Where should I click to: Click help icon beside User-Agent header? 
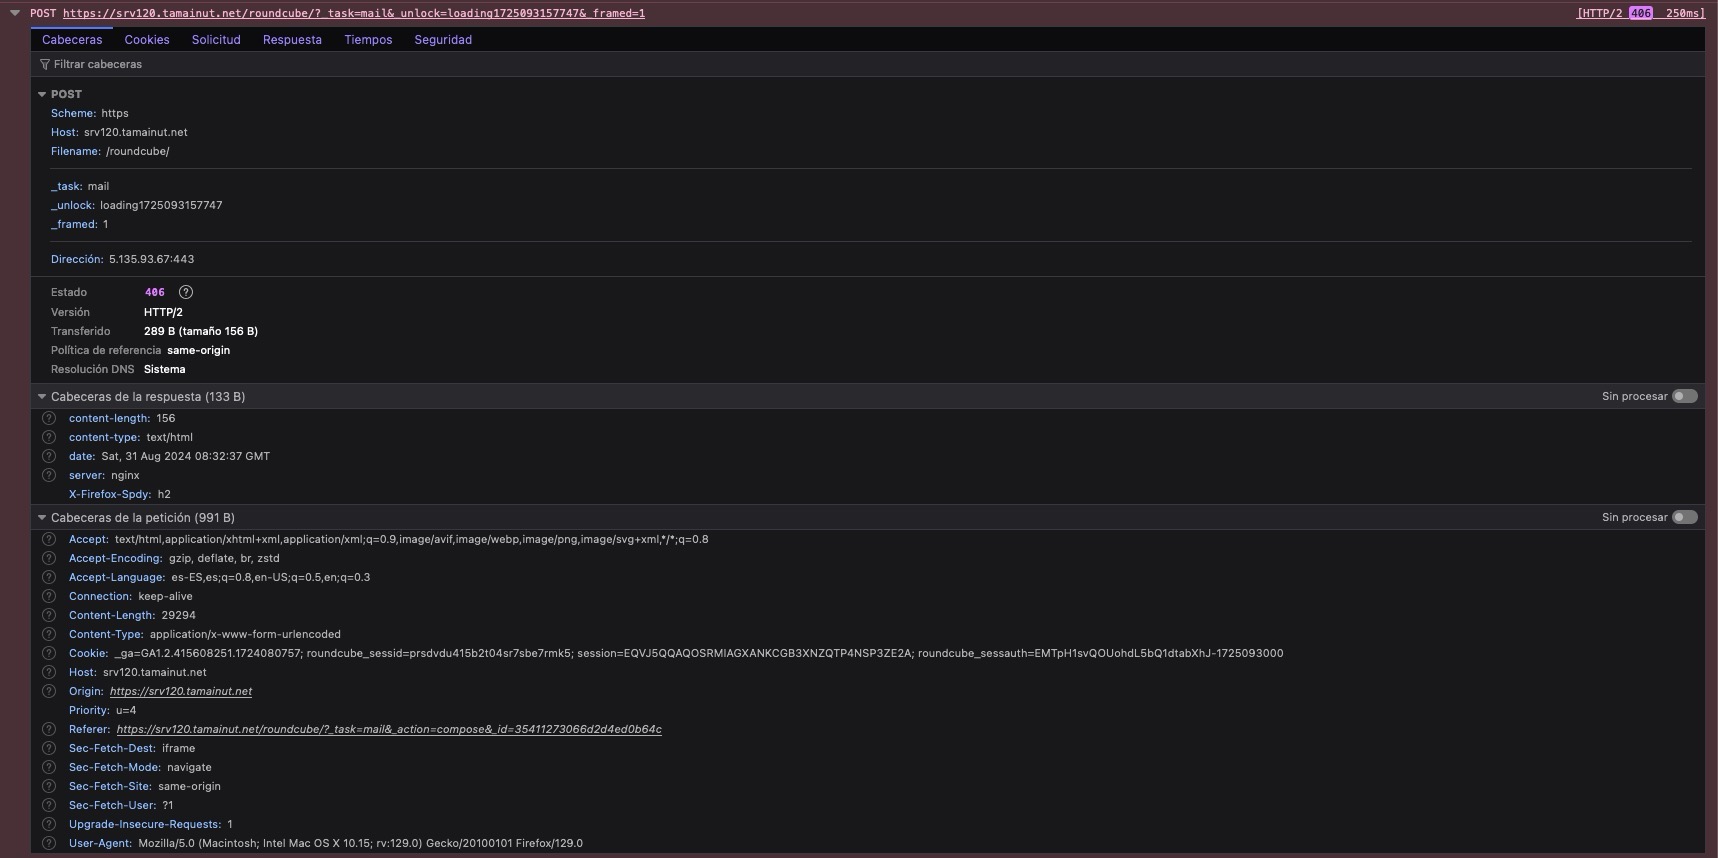click(x=48, y=843)
